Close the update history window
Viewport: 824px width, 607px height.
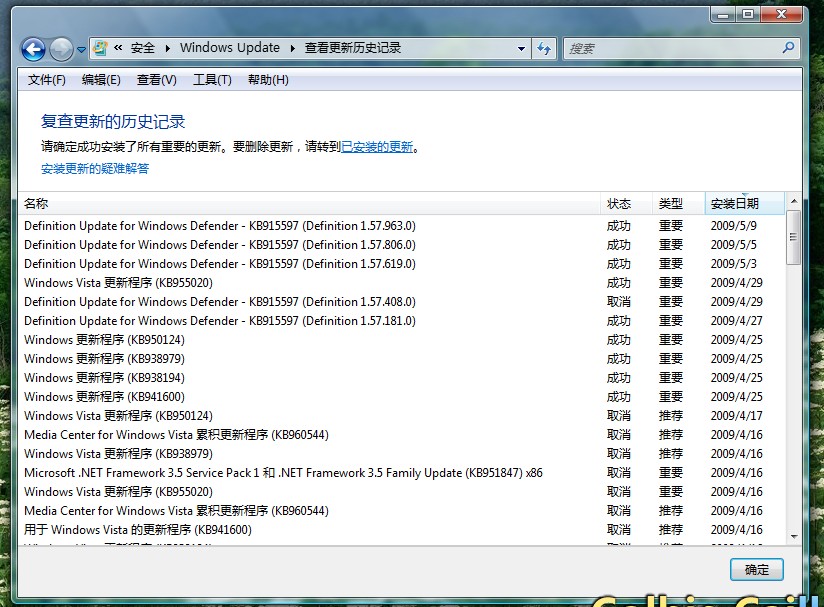[x=781, y=15]
